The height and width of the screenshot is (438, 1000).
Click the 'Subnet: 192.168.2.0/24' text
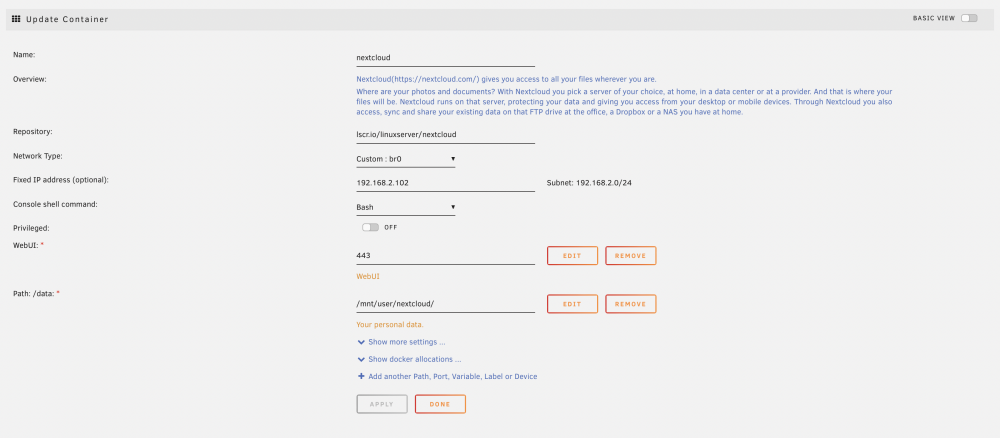(589, 183)
